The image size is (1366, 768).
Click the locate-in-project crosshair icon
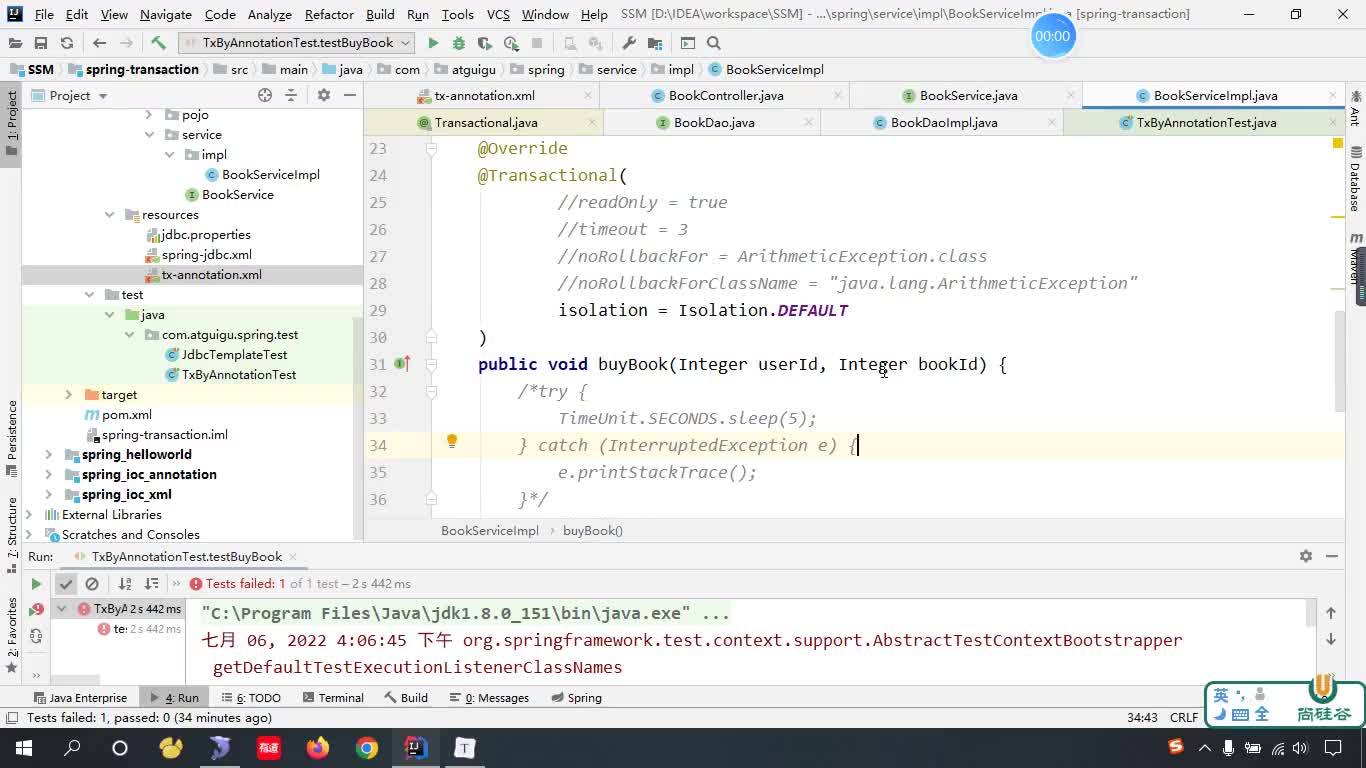pos(265,95)
